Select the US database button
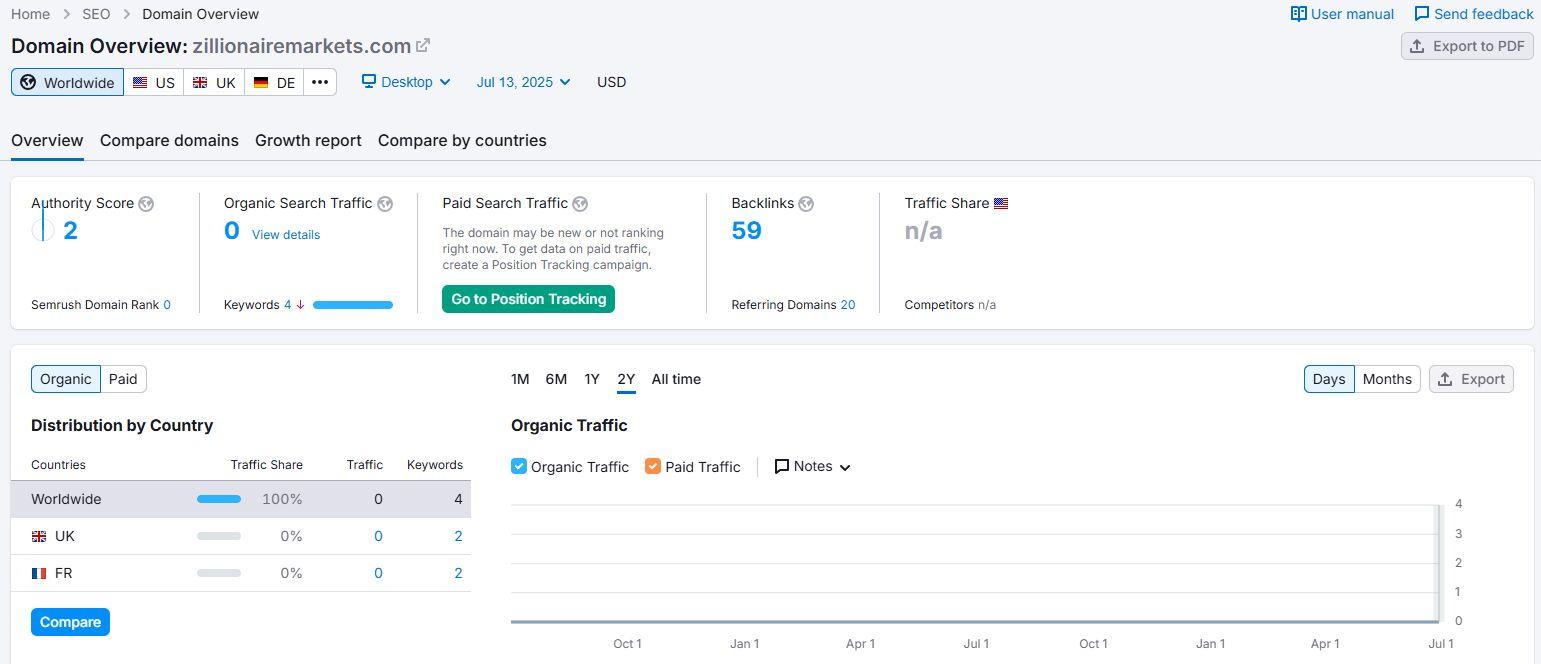 pos(154,82)
